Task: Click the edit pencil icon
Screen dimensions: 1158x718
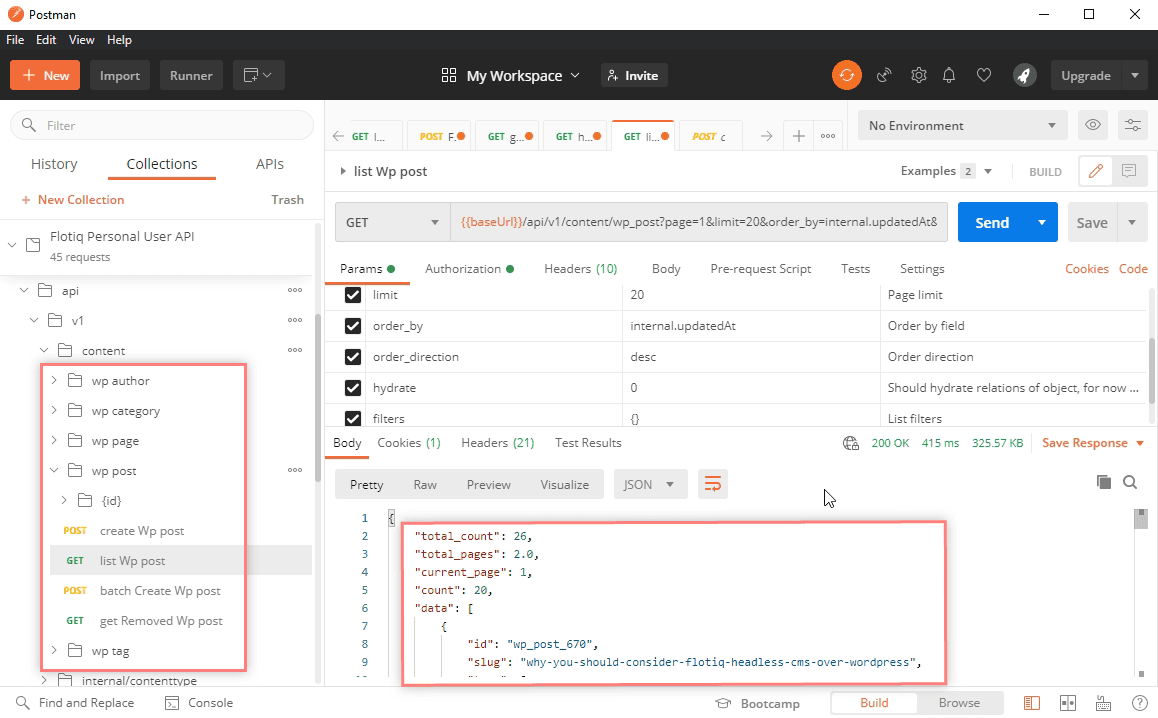Action: (x=1096, y=171)
